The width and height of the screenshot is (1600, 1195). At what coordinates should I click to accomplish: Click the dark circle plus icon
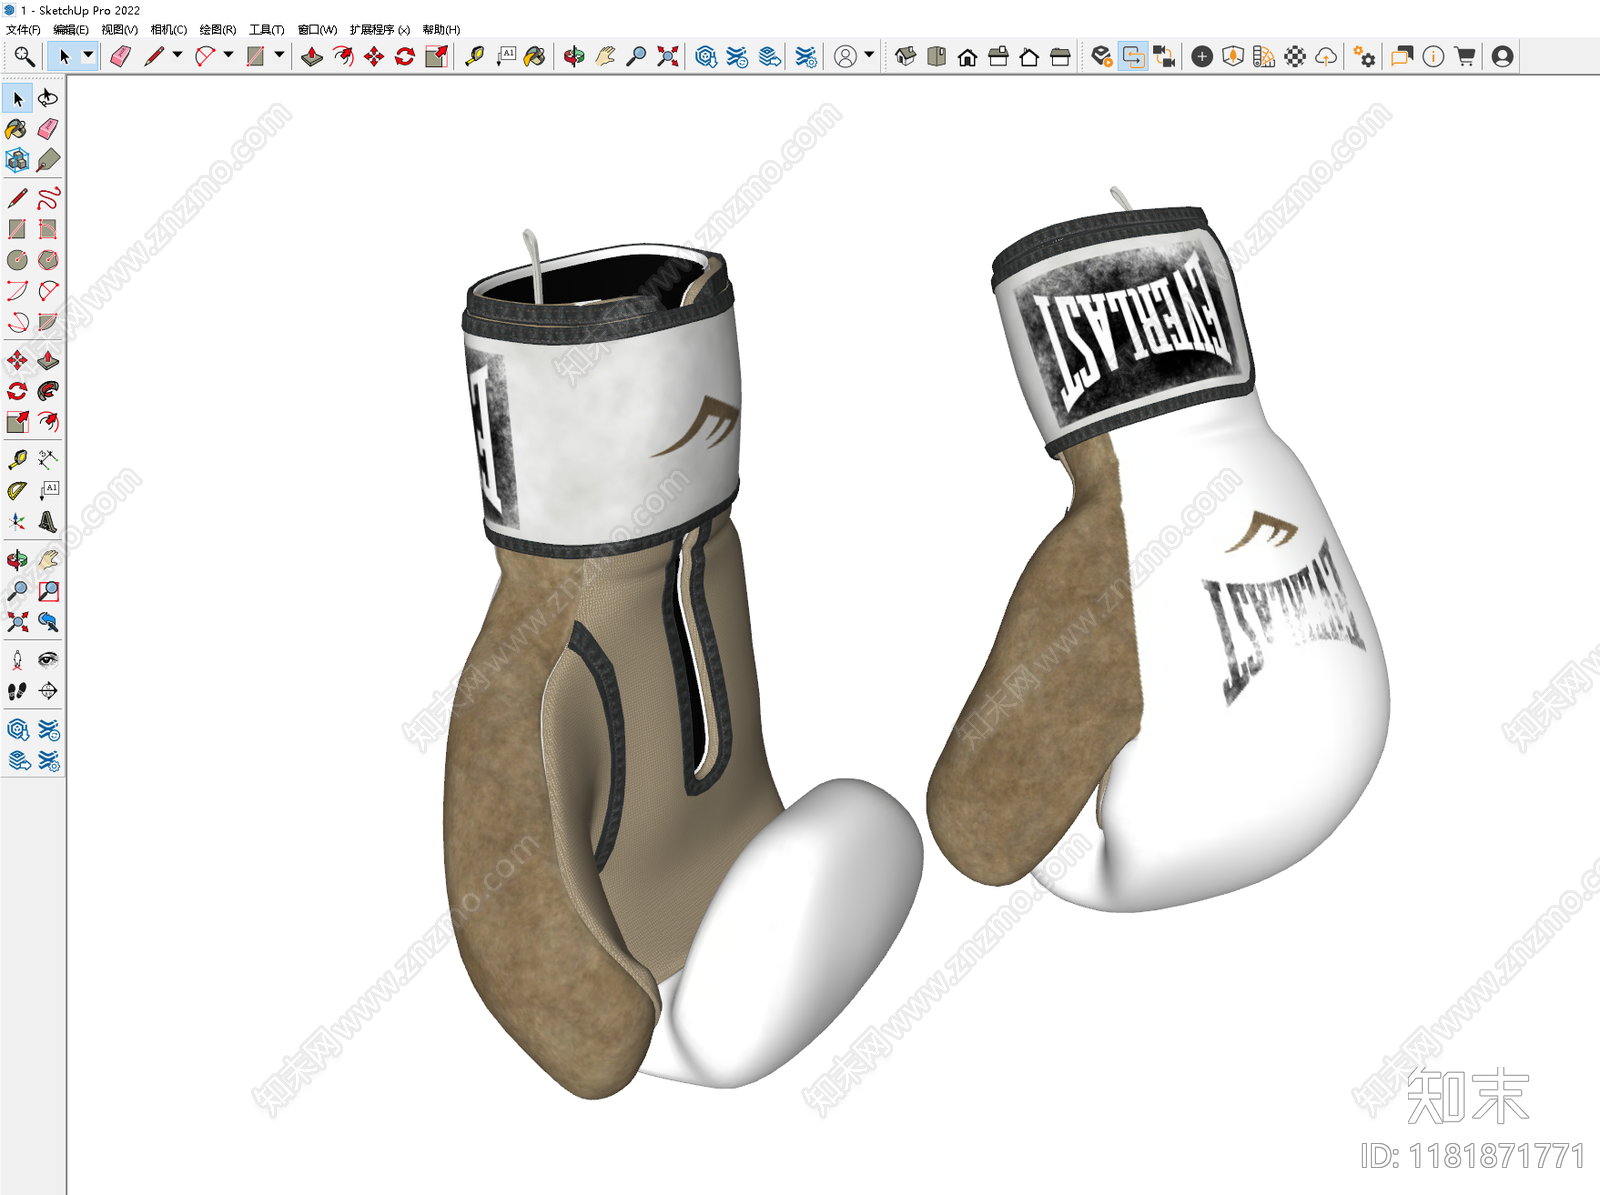click(x=1202, y=57)
